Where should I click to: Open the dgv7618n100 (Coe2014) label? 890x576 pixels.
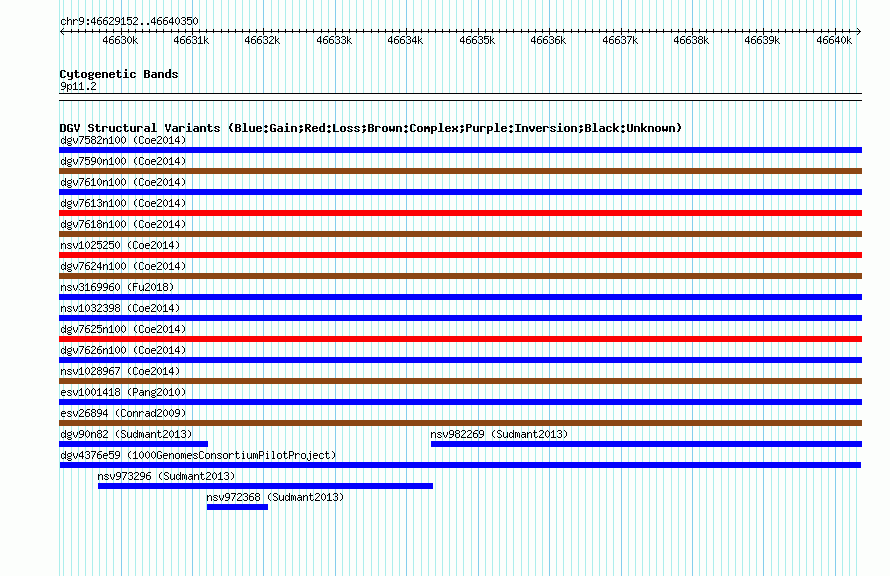[x=123, y=224]
